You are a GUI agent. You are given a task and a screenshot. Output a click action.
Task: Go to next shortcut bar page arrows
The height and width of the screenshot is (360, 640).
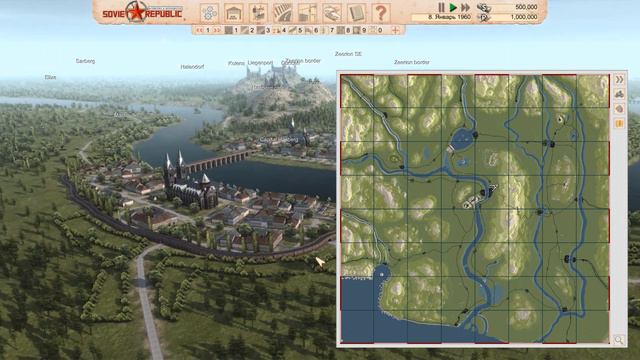click(217, 30)
